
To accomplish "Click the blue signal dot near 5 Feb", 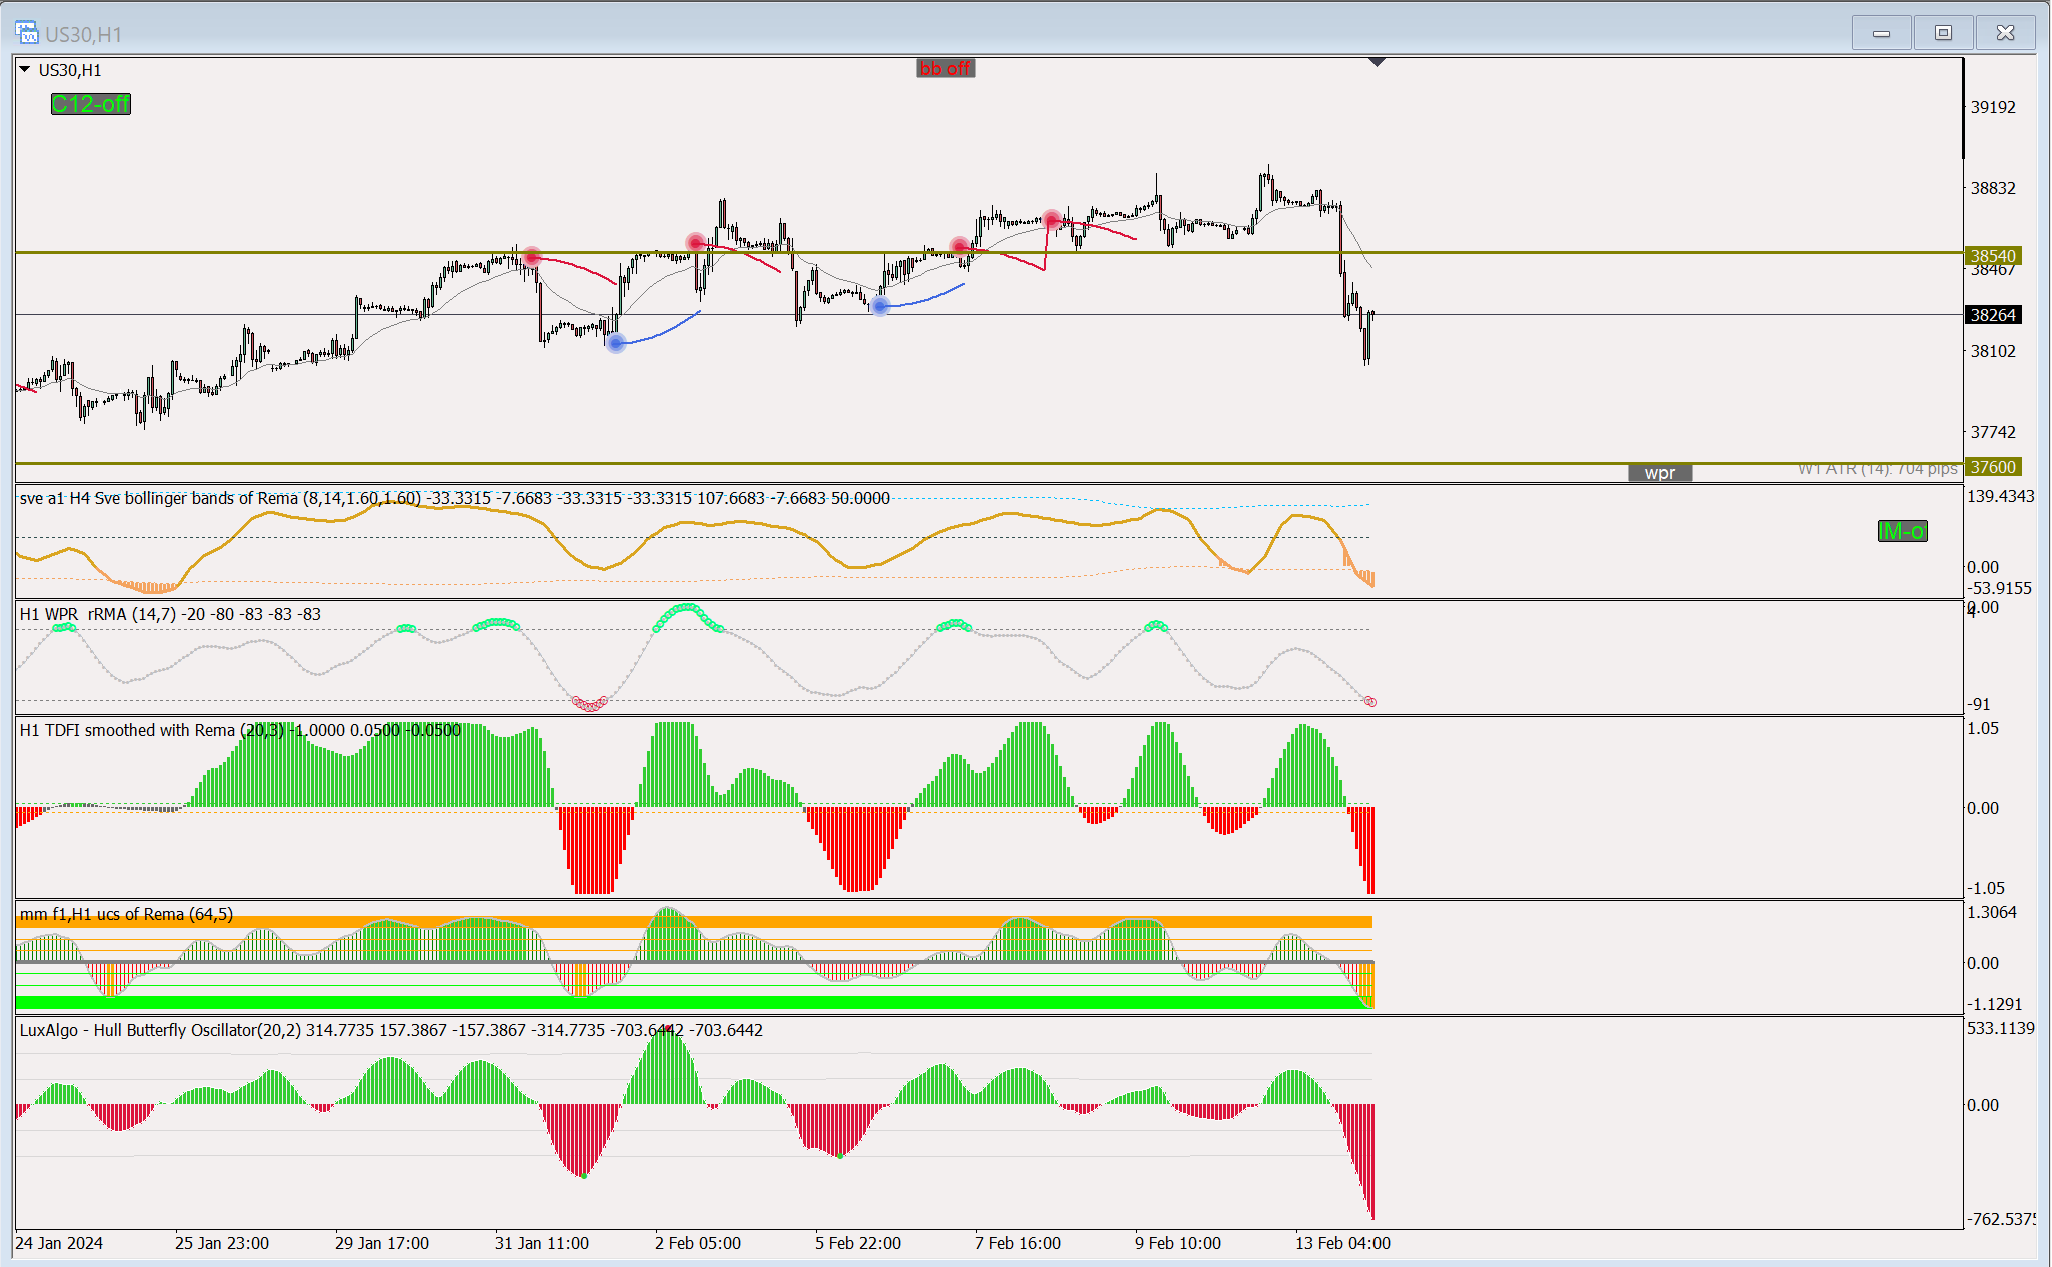I will (880, 305).
